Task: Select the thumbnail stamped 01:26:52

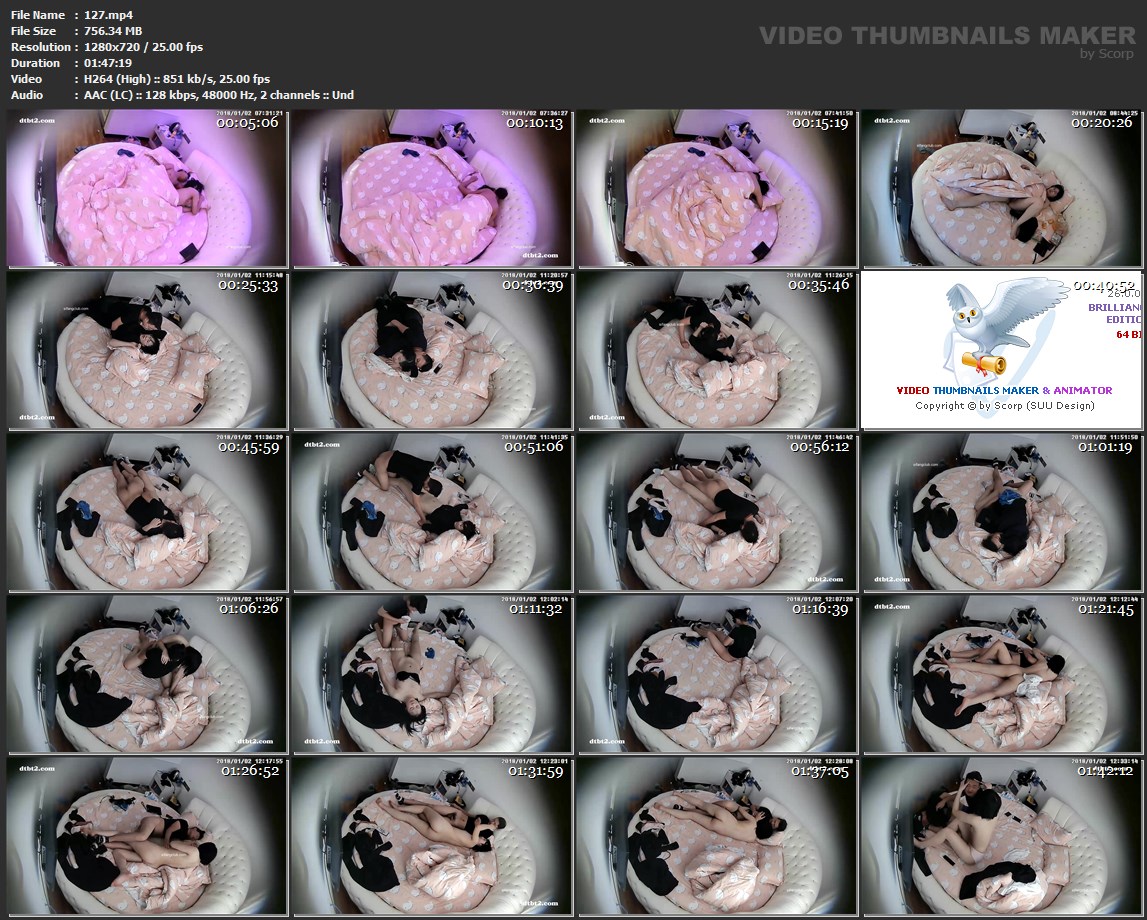Action: (147, 837)
